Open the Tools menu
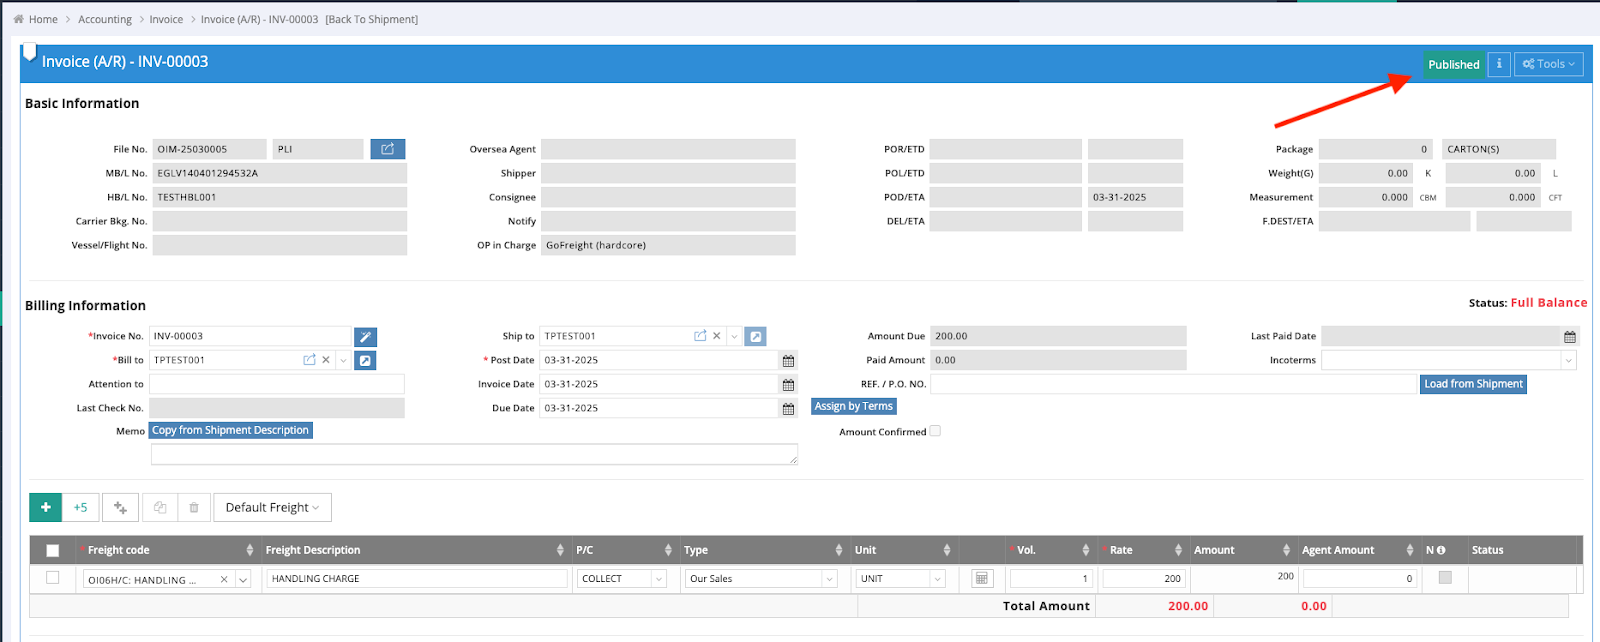The height and width of the screenshot is (642, 1600). (x=1548, y=64)
